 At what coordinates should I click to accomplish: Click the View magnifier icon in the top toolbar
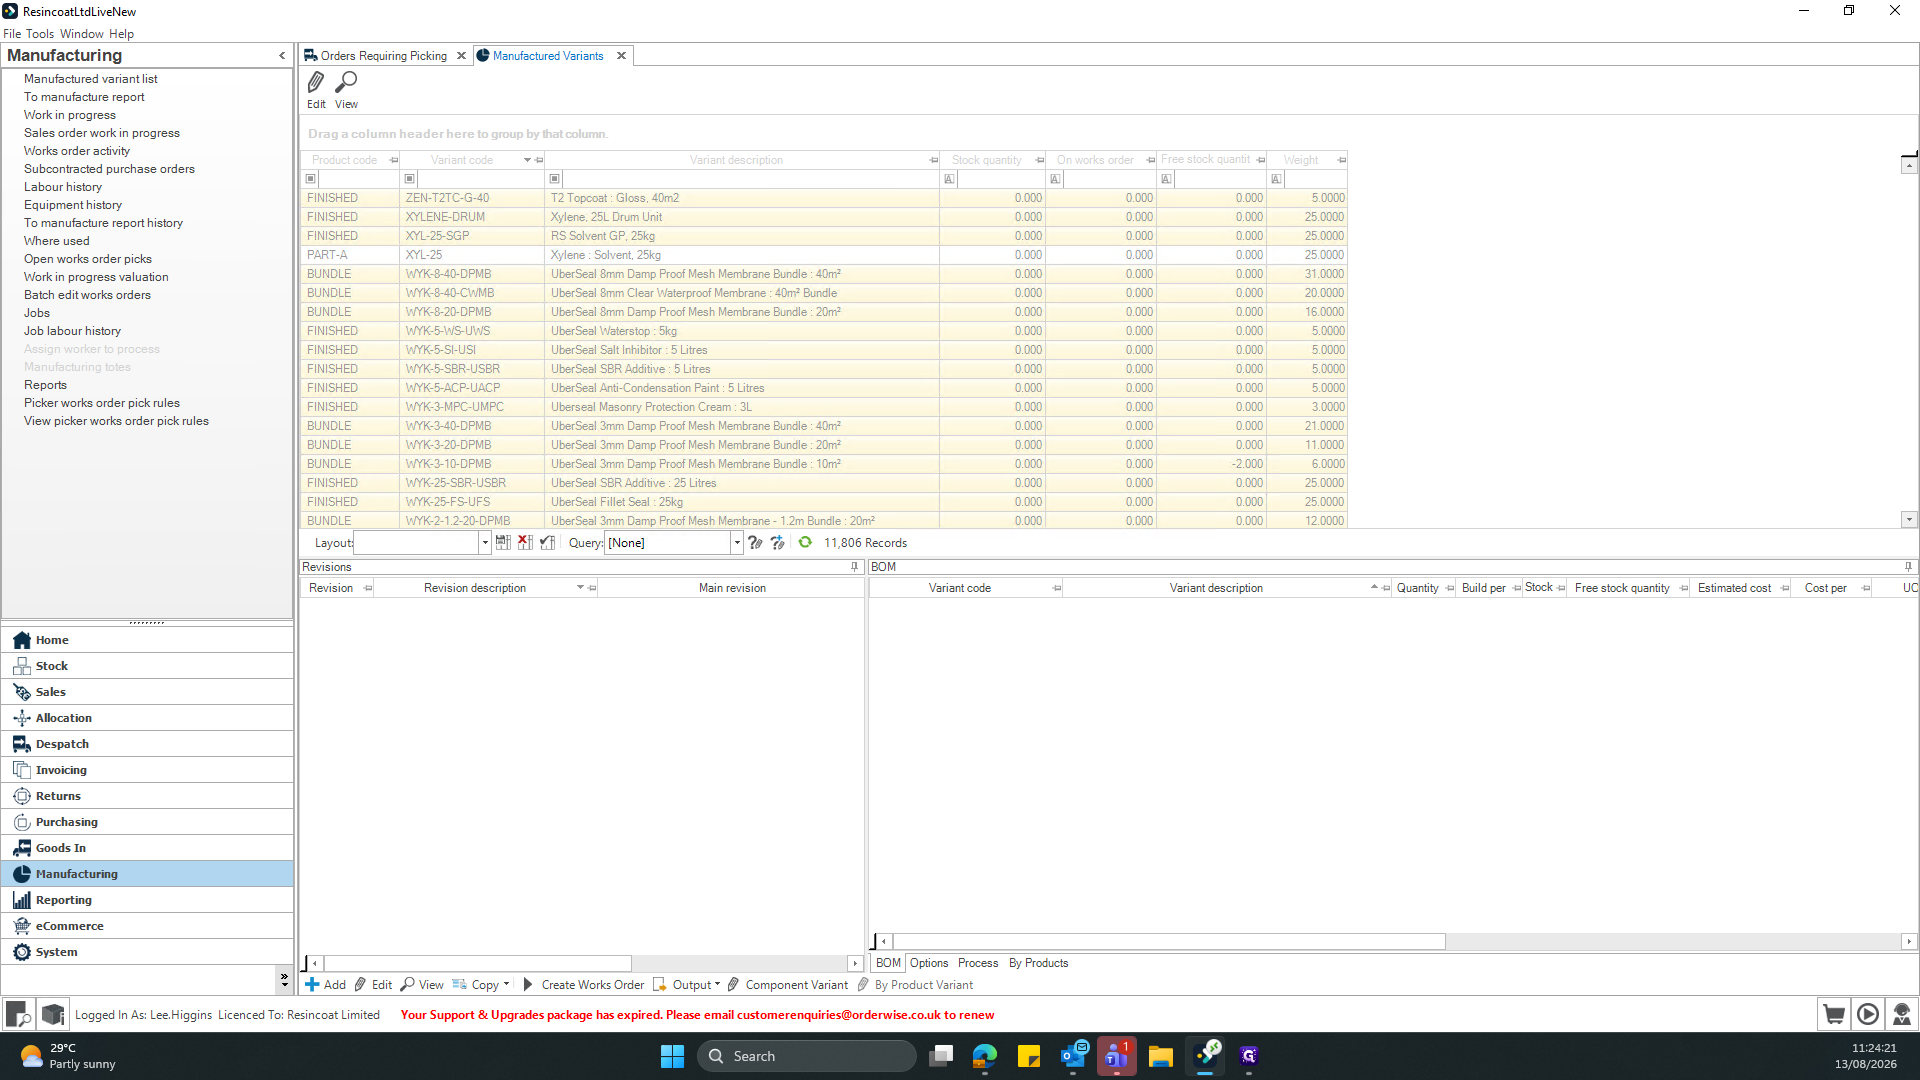point(346,82)
